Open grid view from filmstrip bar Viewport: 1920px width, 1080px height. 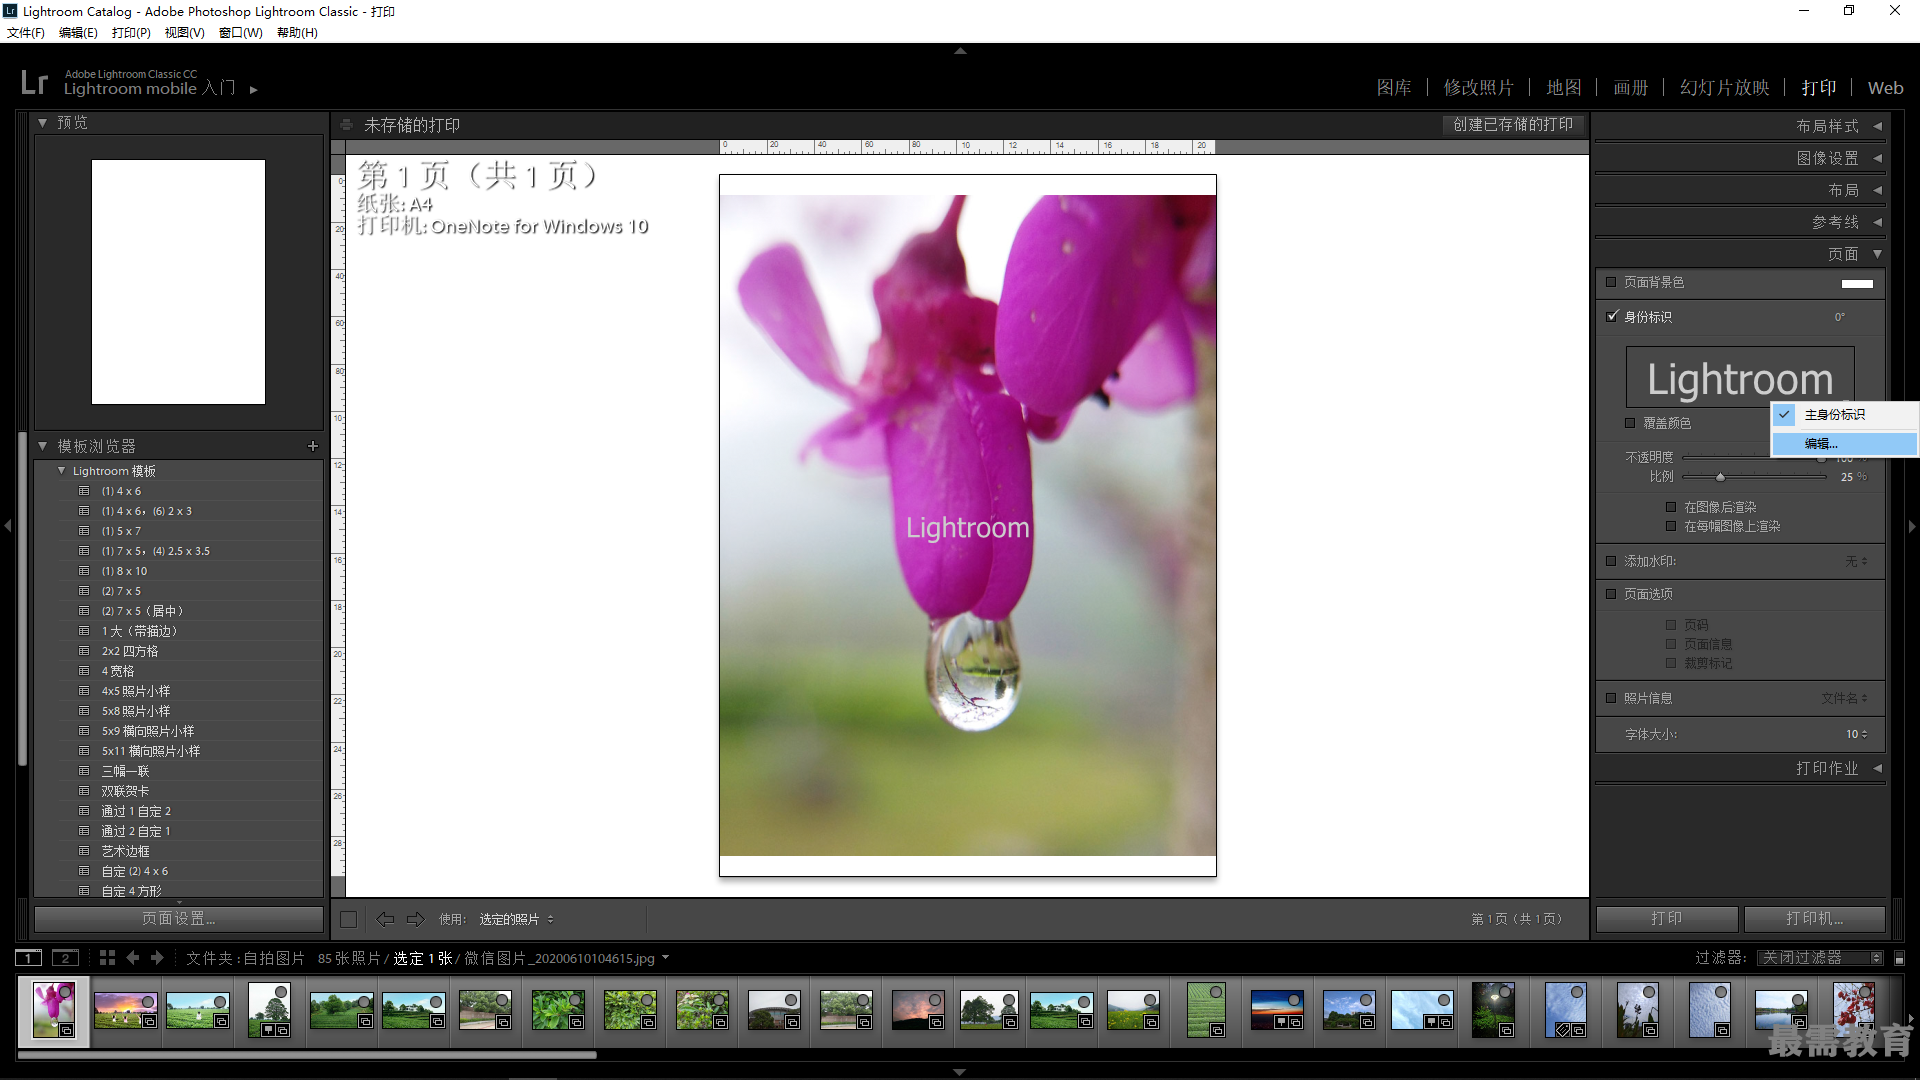107,958
